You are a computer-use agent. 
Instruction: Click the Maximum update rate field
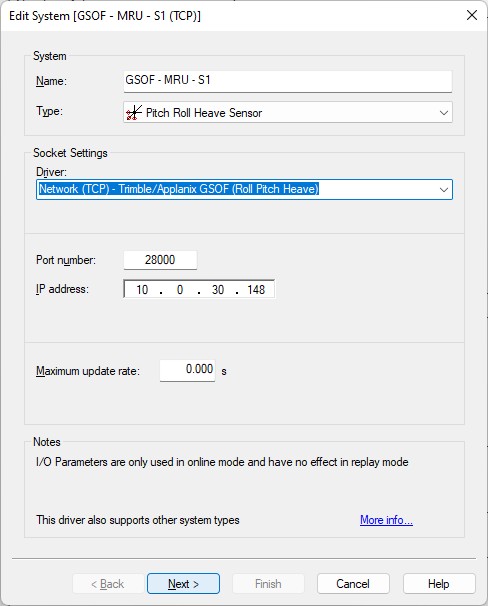click(x=187, y=370)
